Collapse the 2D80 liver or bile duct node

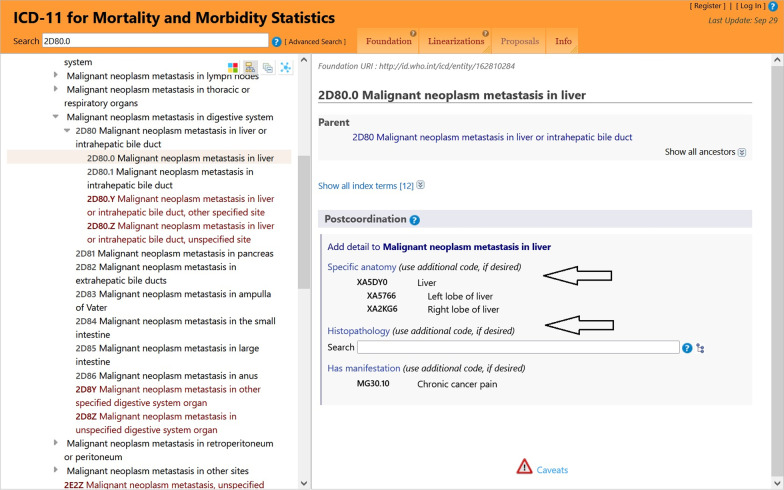tap(67, 131)
